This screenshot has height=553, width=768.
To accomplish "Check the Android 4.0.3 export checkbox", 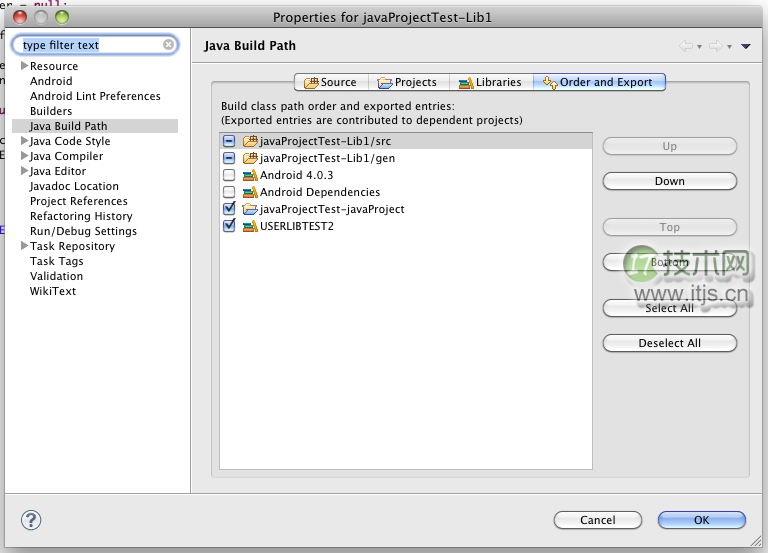I will click(229, 175).
